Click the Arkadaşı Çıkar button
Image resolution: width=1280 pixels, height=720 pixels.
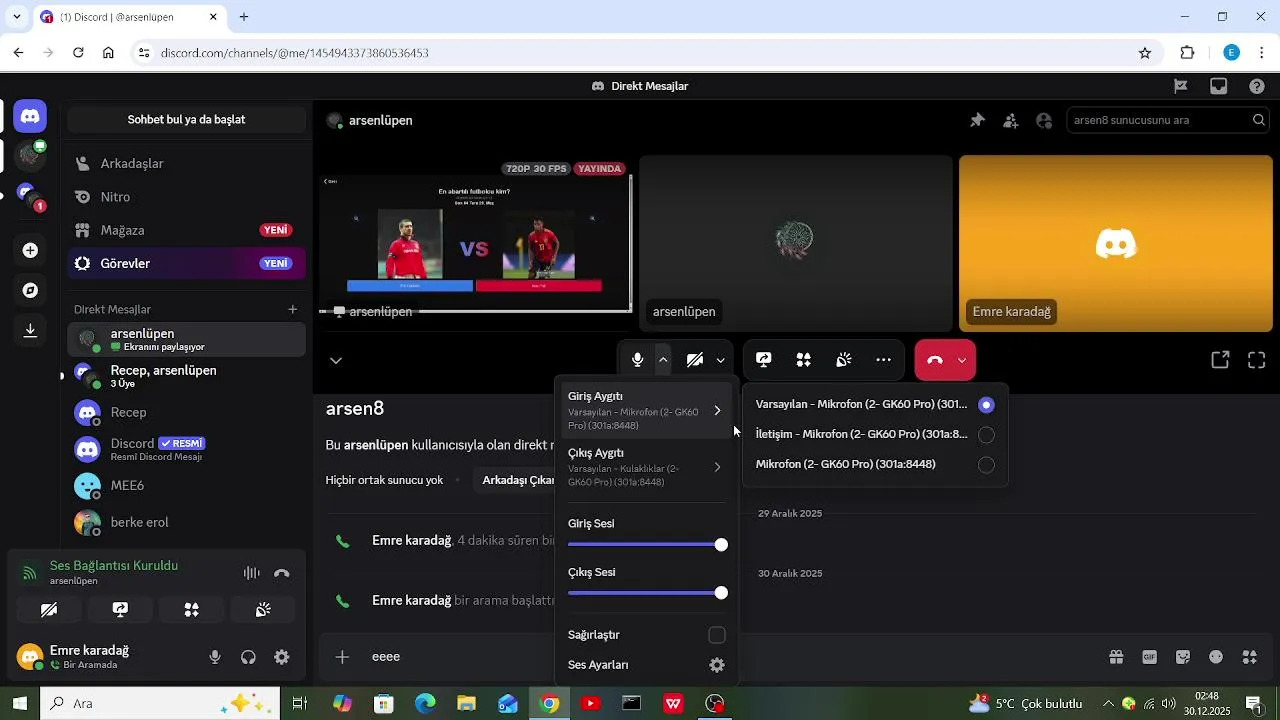pyautogui.click(x=517, y=480)
